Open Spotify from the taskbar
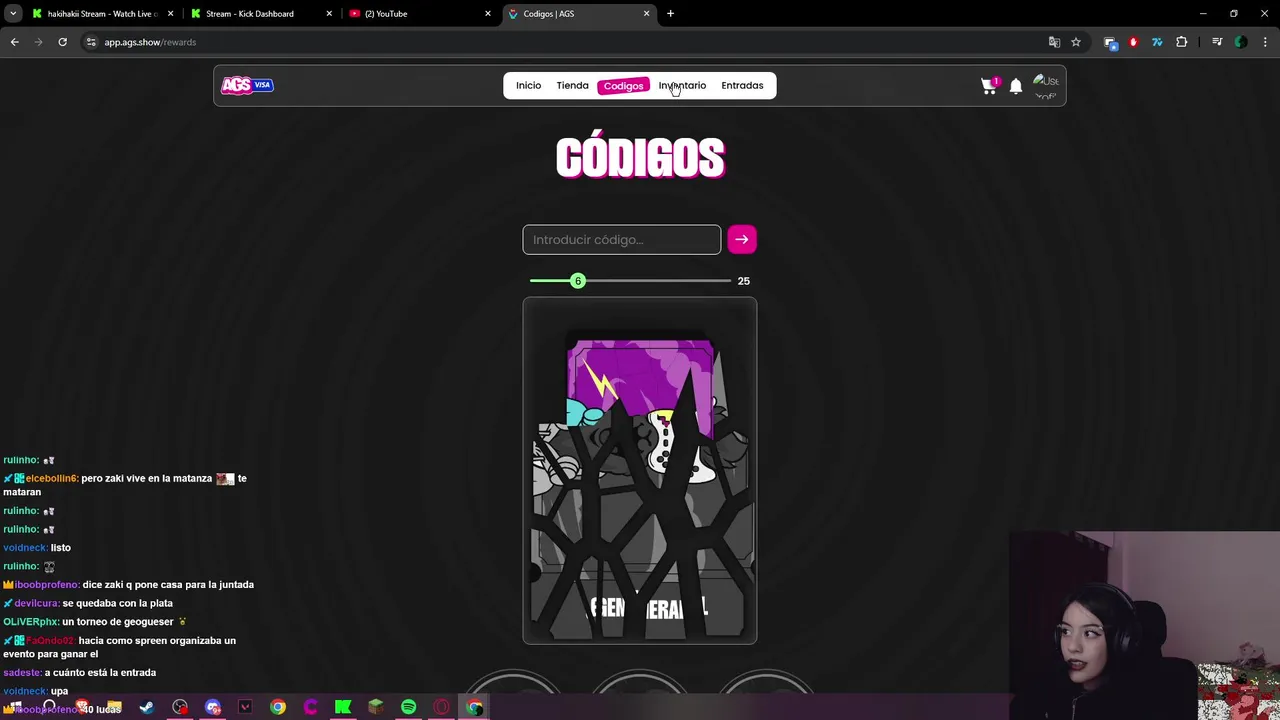The image size is (1280, 720). [408, 707]
